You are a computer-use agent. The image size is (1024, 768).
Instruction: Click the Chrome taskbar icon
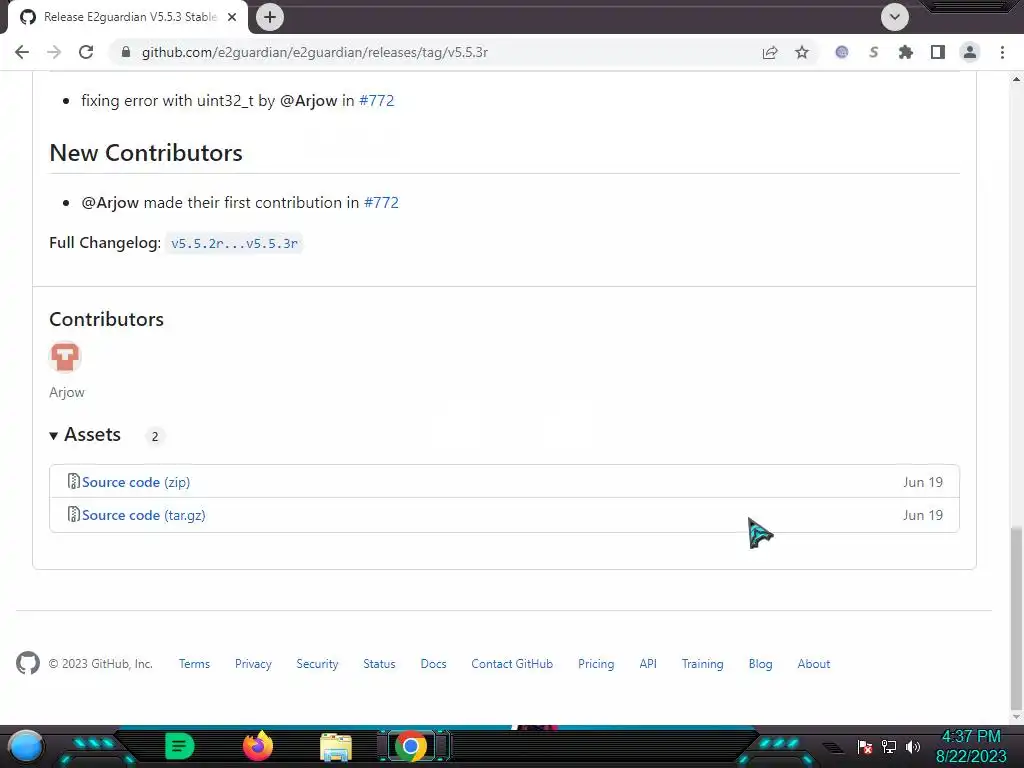pyautogui.click(x=411, y=746)
